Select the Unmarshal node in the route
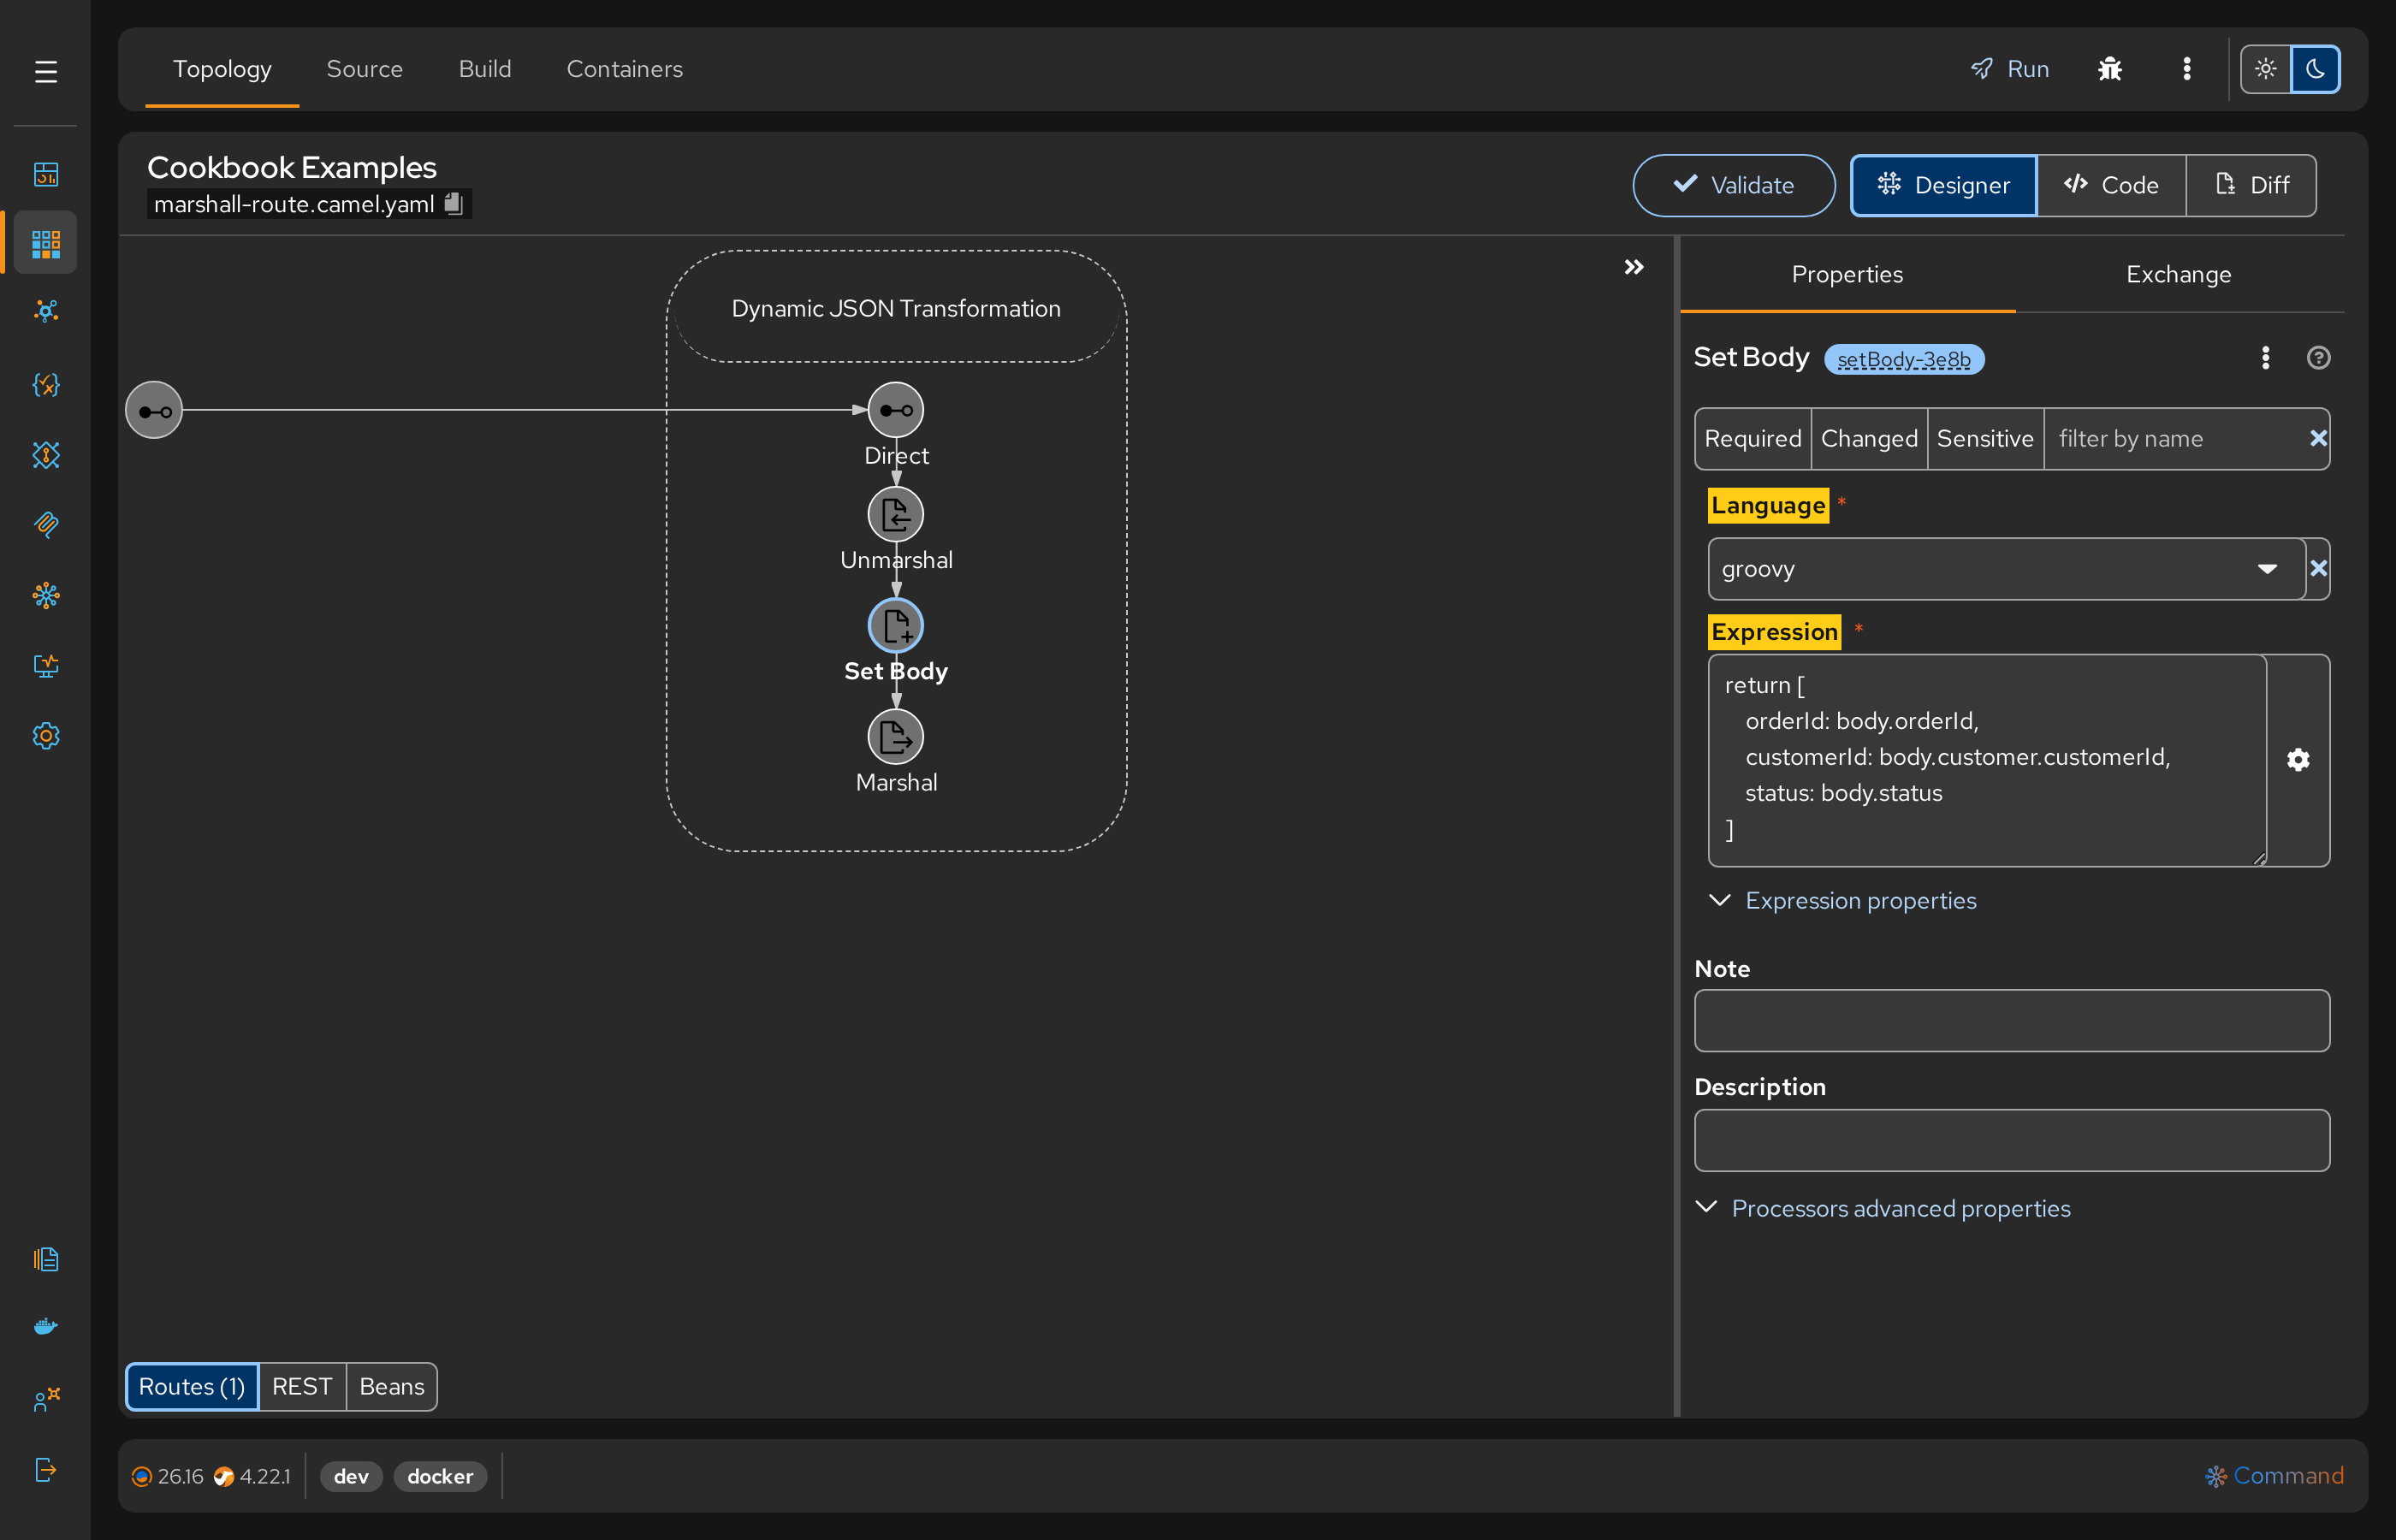The height and width of the screenshot is (1540, 2396). pyautogui.click(x=895, y=514)
